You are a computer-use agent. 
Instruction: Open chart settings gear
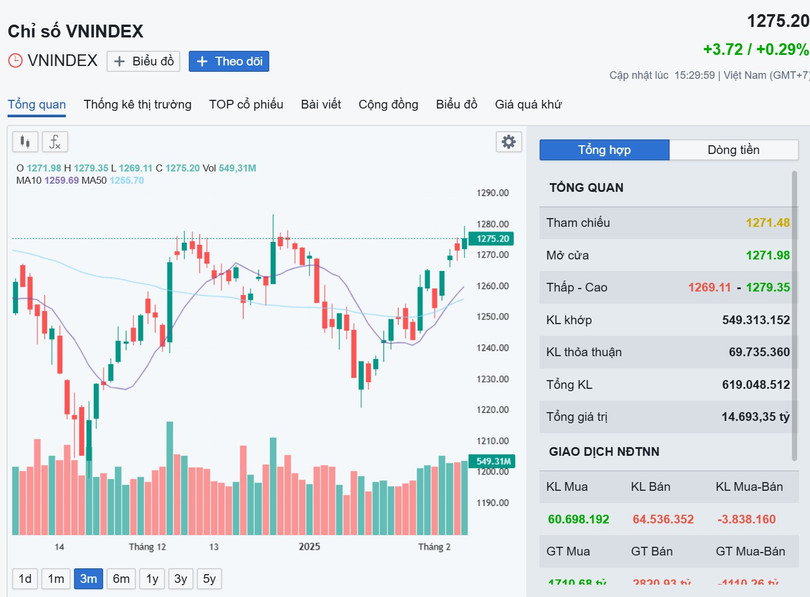[x=509, y=142]
